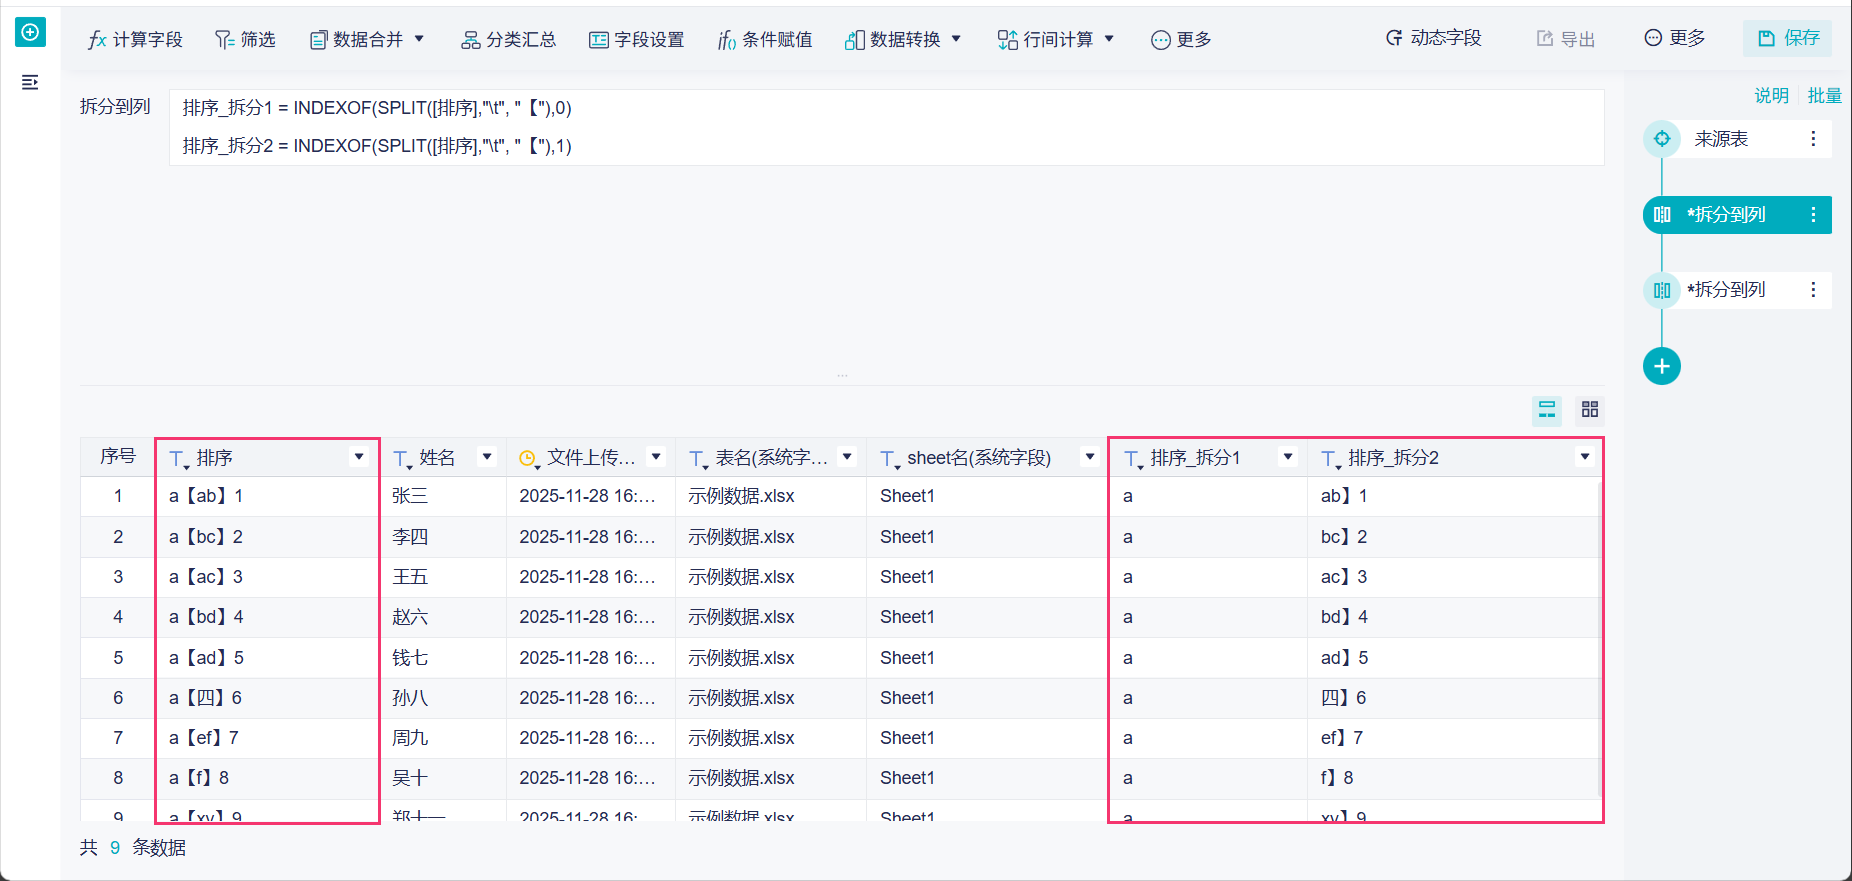Select cell 王五 in 姓名 column
This screenshot has height=881, width=1852.
(443, 577)
